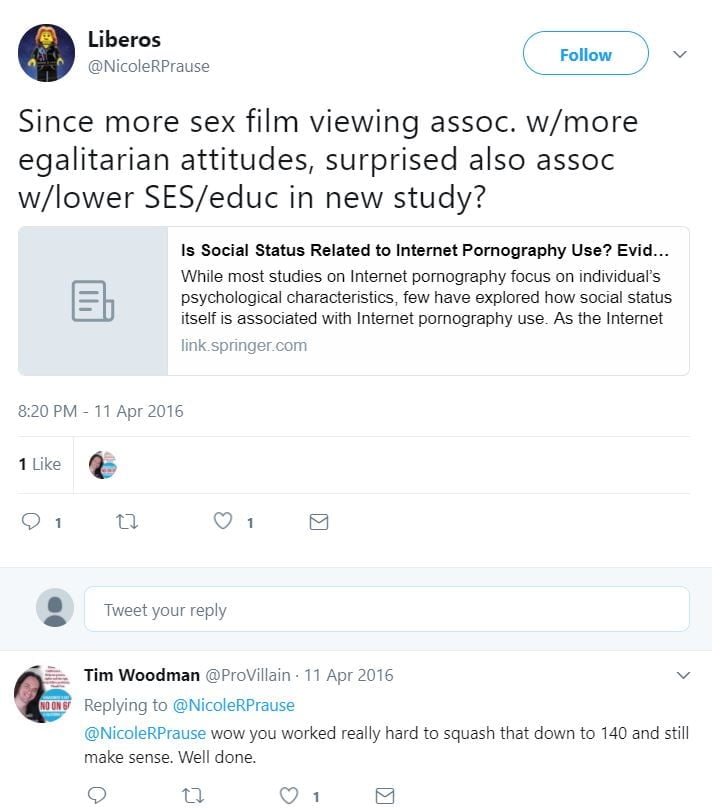Send main tweet via direct message
Image resolution: width=712 pixels, height=810 pixels.
(318, 522)
